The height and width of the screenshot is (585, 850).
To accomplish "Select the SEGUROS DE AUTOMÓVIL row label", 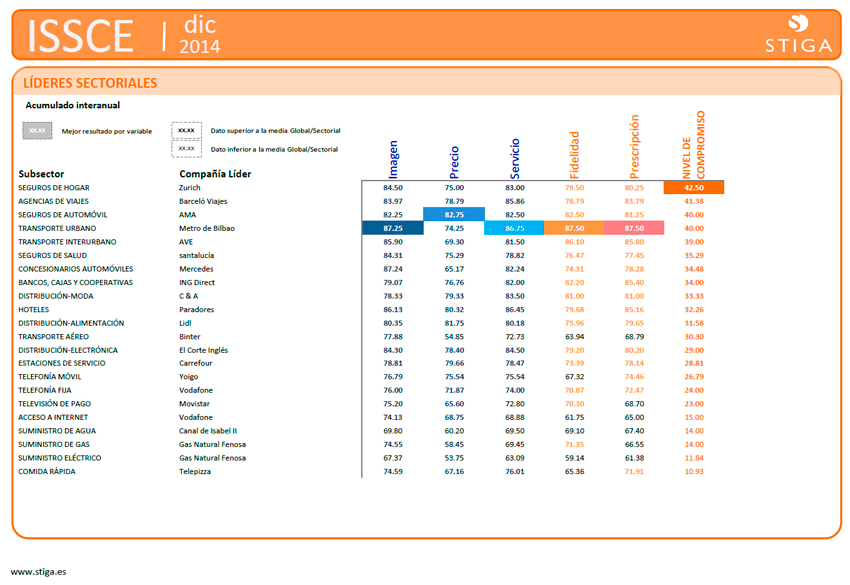I will (63, 215).
